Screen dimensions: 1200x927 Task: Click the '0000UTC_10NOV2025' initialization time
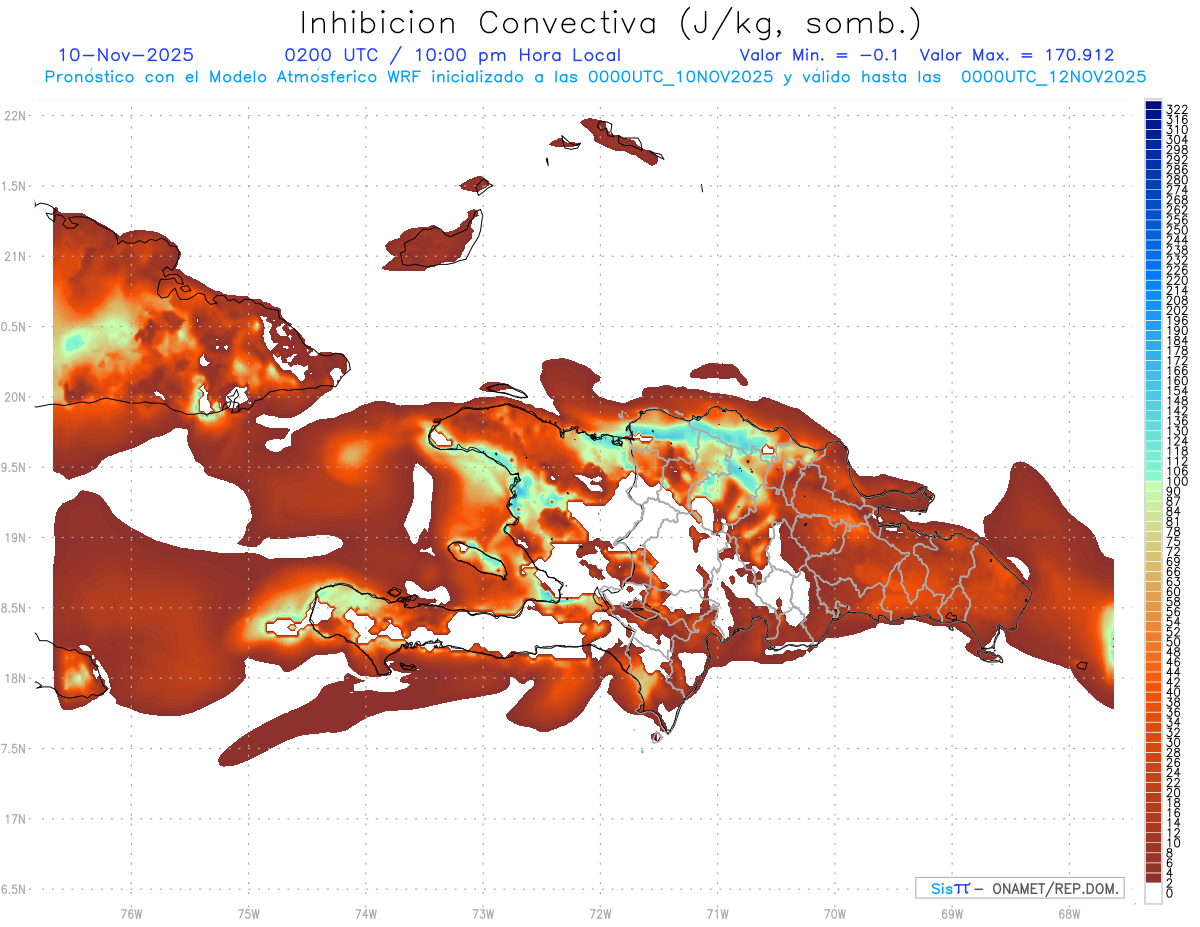click(x=679, y=76)
